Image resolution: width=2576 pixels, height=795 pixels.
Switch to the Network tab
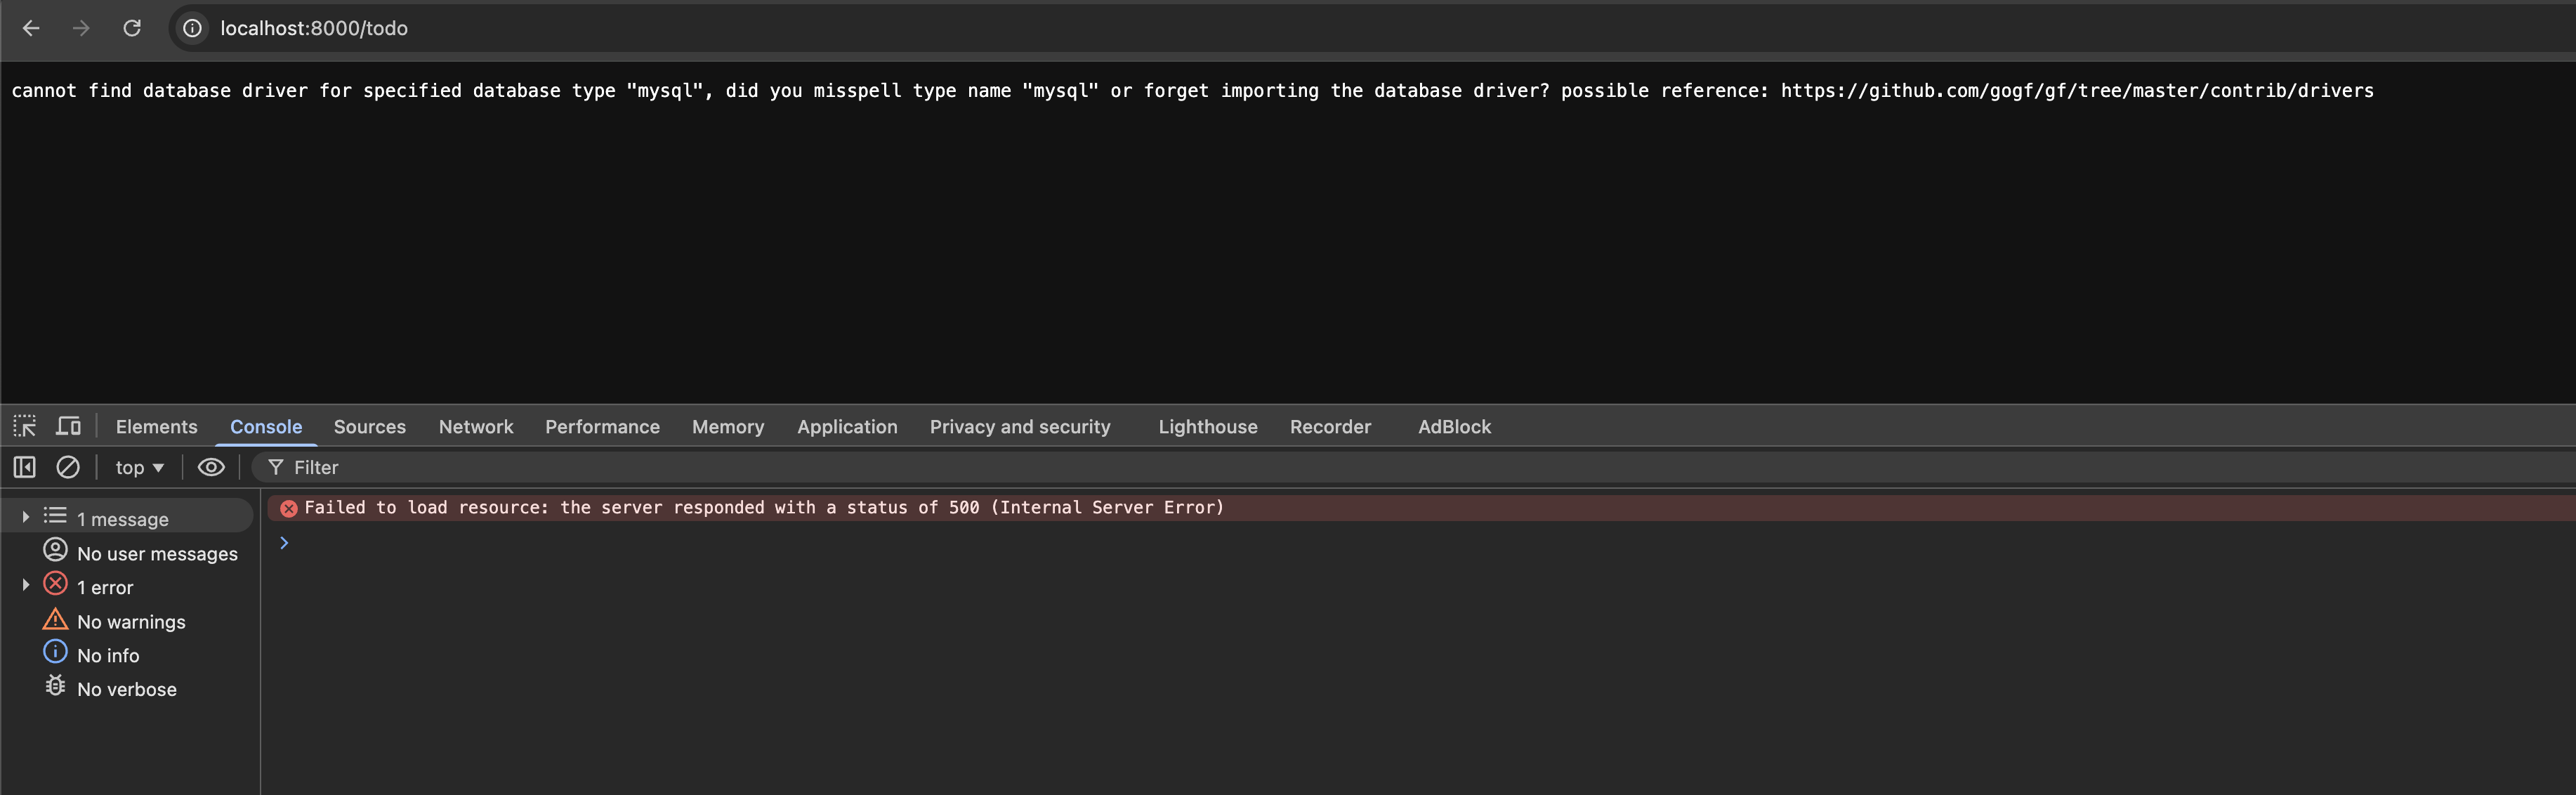tap(475, 426)
